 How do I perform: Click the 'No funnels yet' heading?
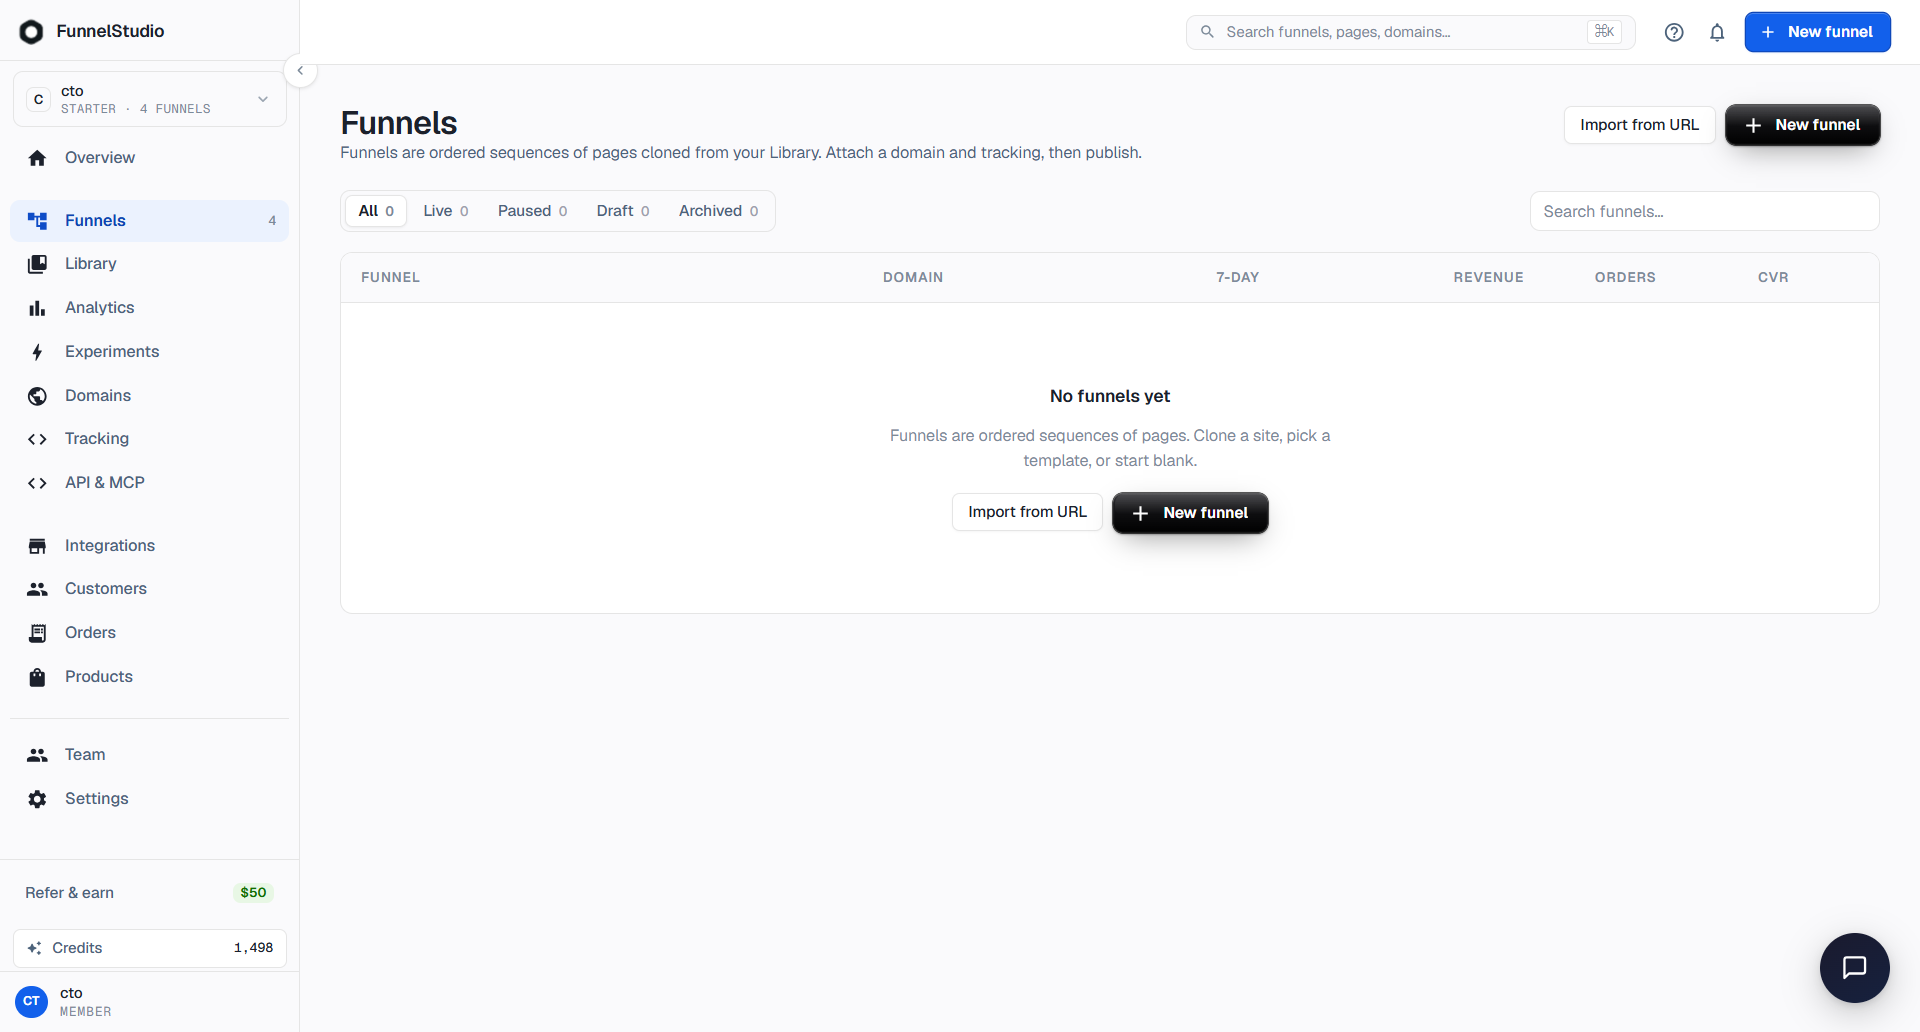click(x=1110, y=396)
